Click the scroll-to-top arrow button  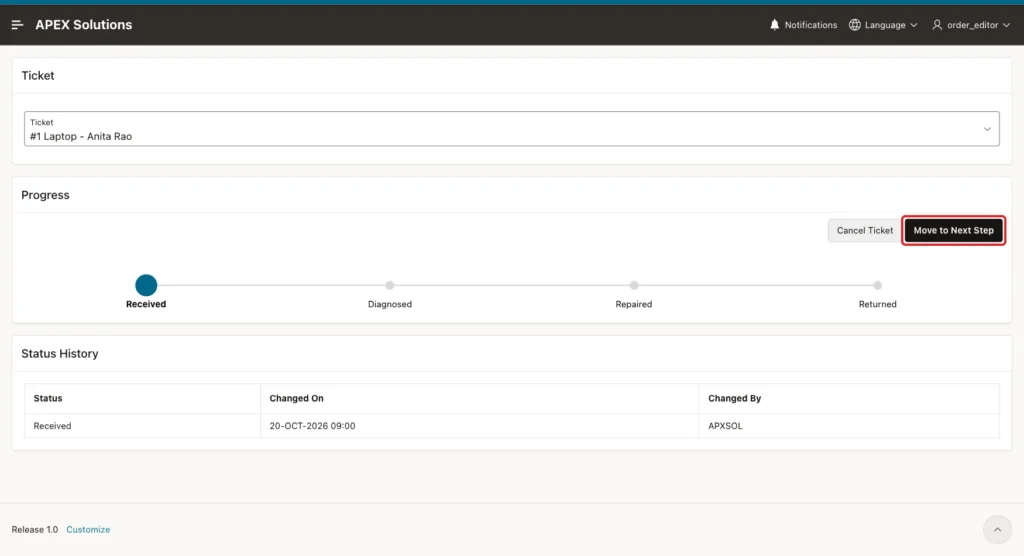click(997, 529)
